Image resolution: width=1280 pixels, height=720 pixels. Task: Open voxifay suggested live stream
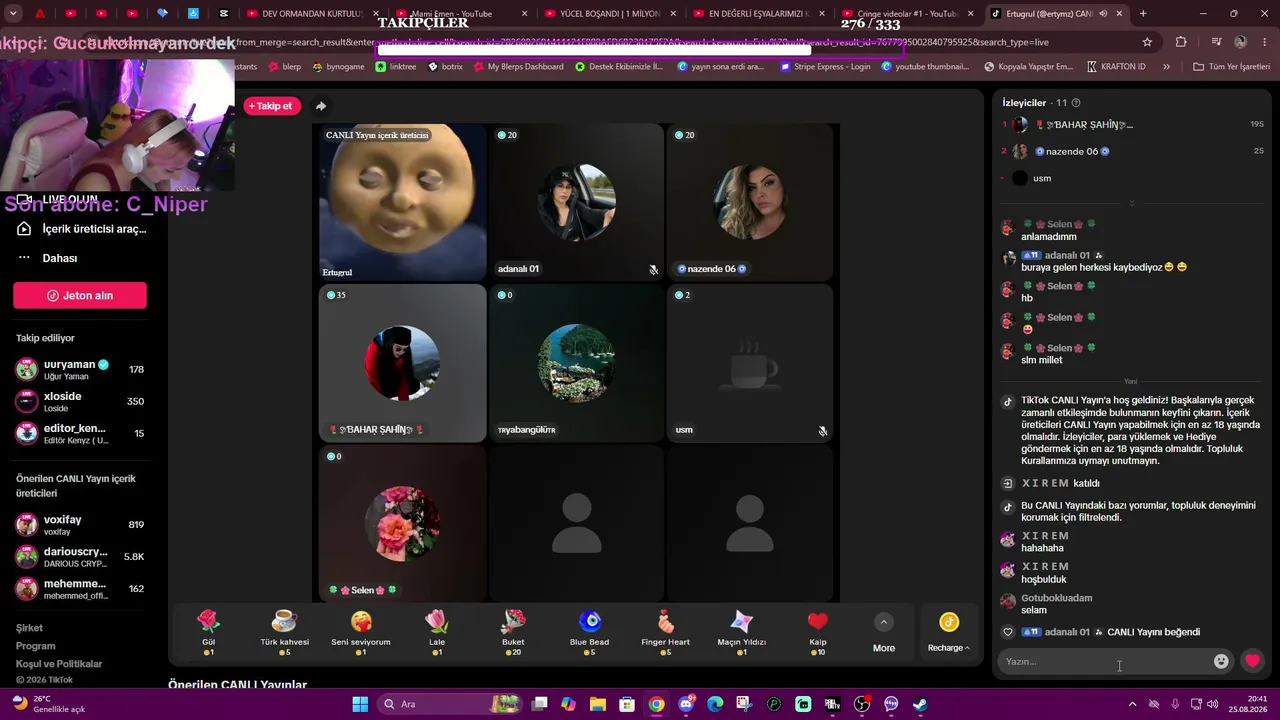pyautogui.click(x=80, y=525)
